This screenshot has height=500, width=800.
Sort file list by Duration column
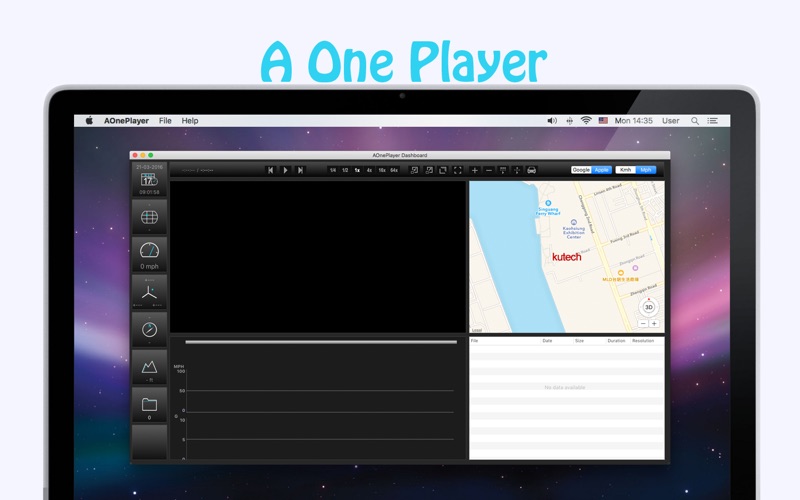pos(616,340)
